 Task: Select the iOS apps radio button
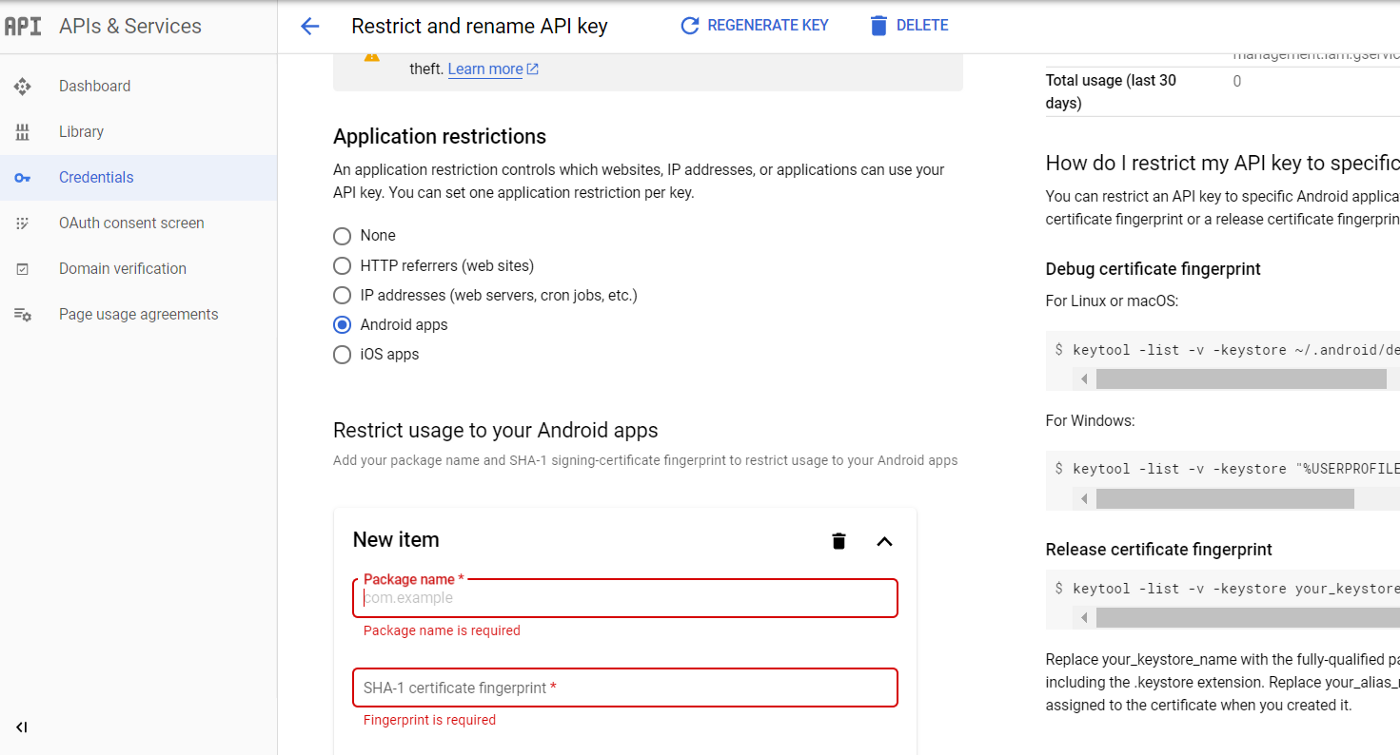(342, 355)
